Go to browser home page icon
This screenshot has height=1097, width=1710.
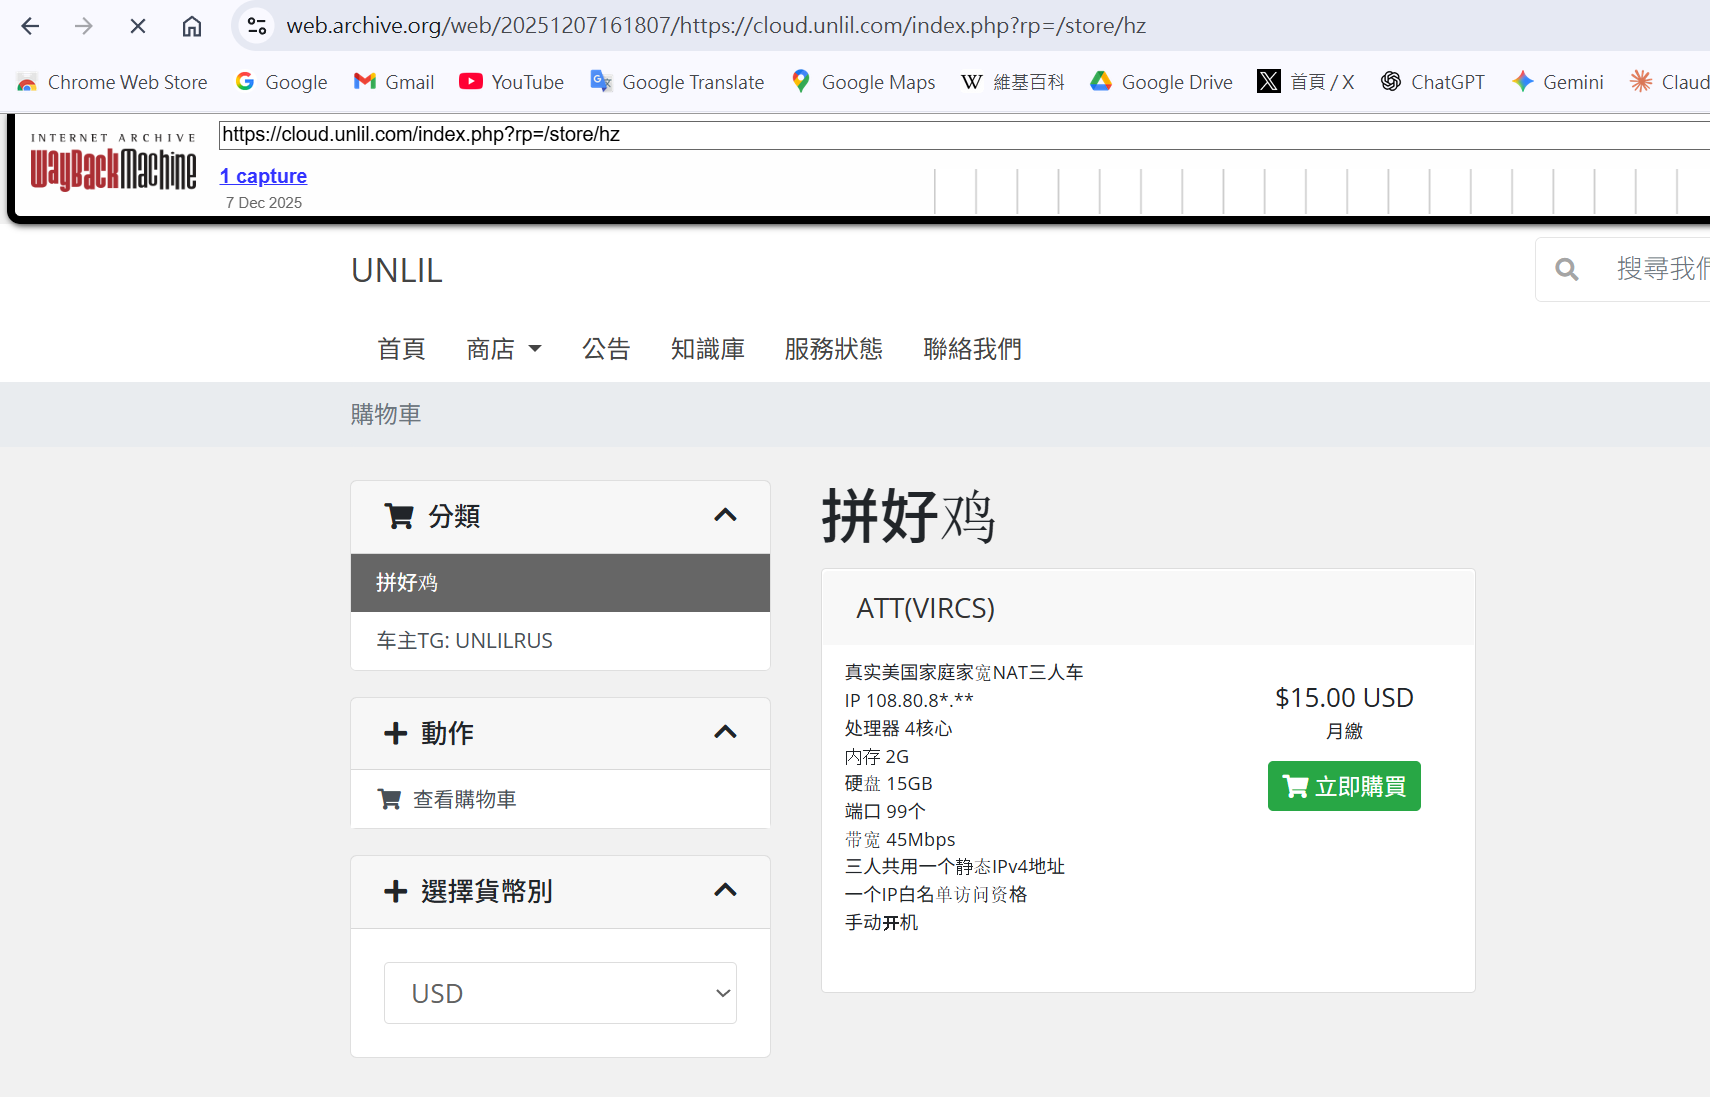192,26
